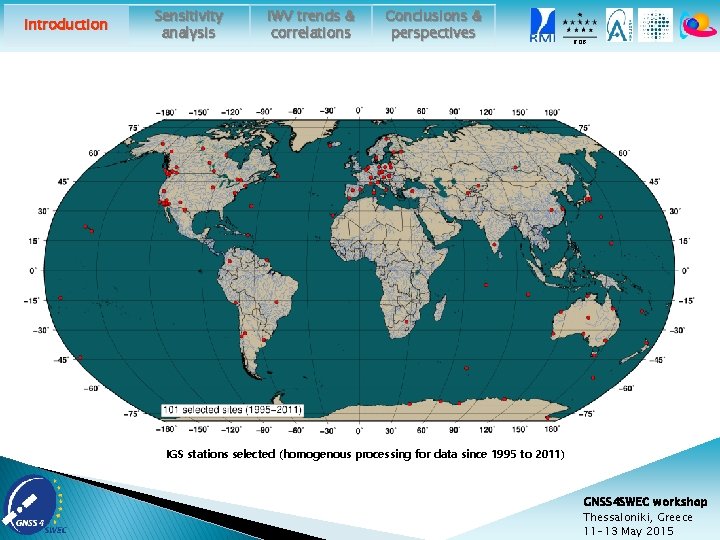The width and height of the screenshot is (720, 540).
Task: Click the world map of IGS stations
Action: pos(359,271)
